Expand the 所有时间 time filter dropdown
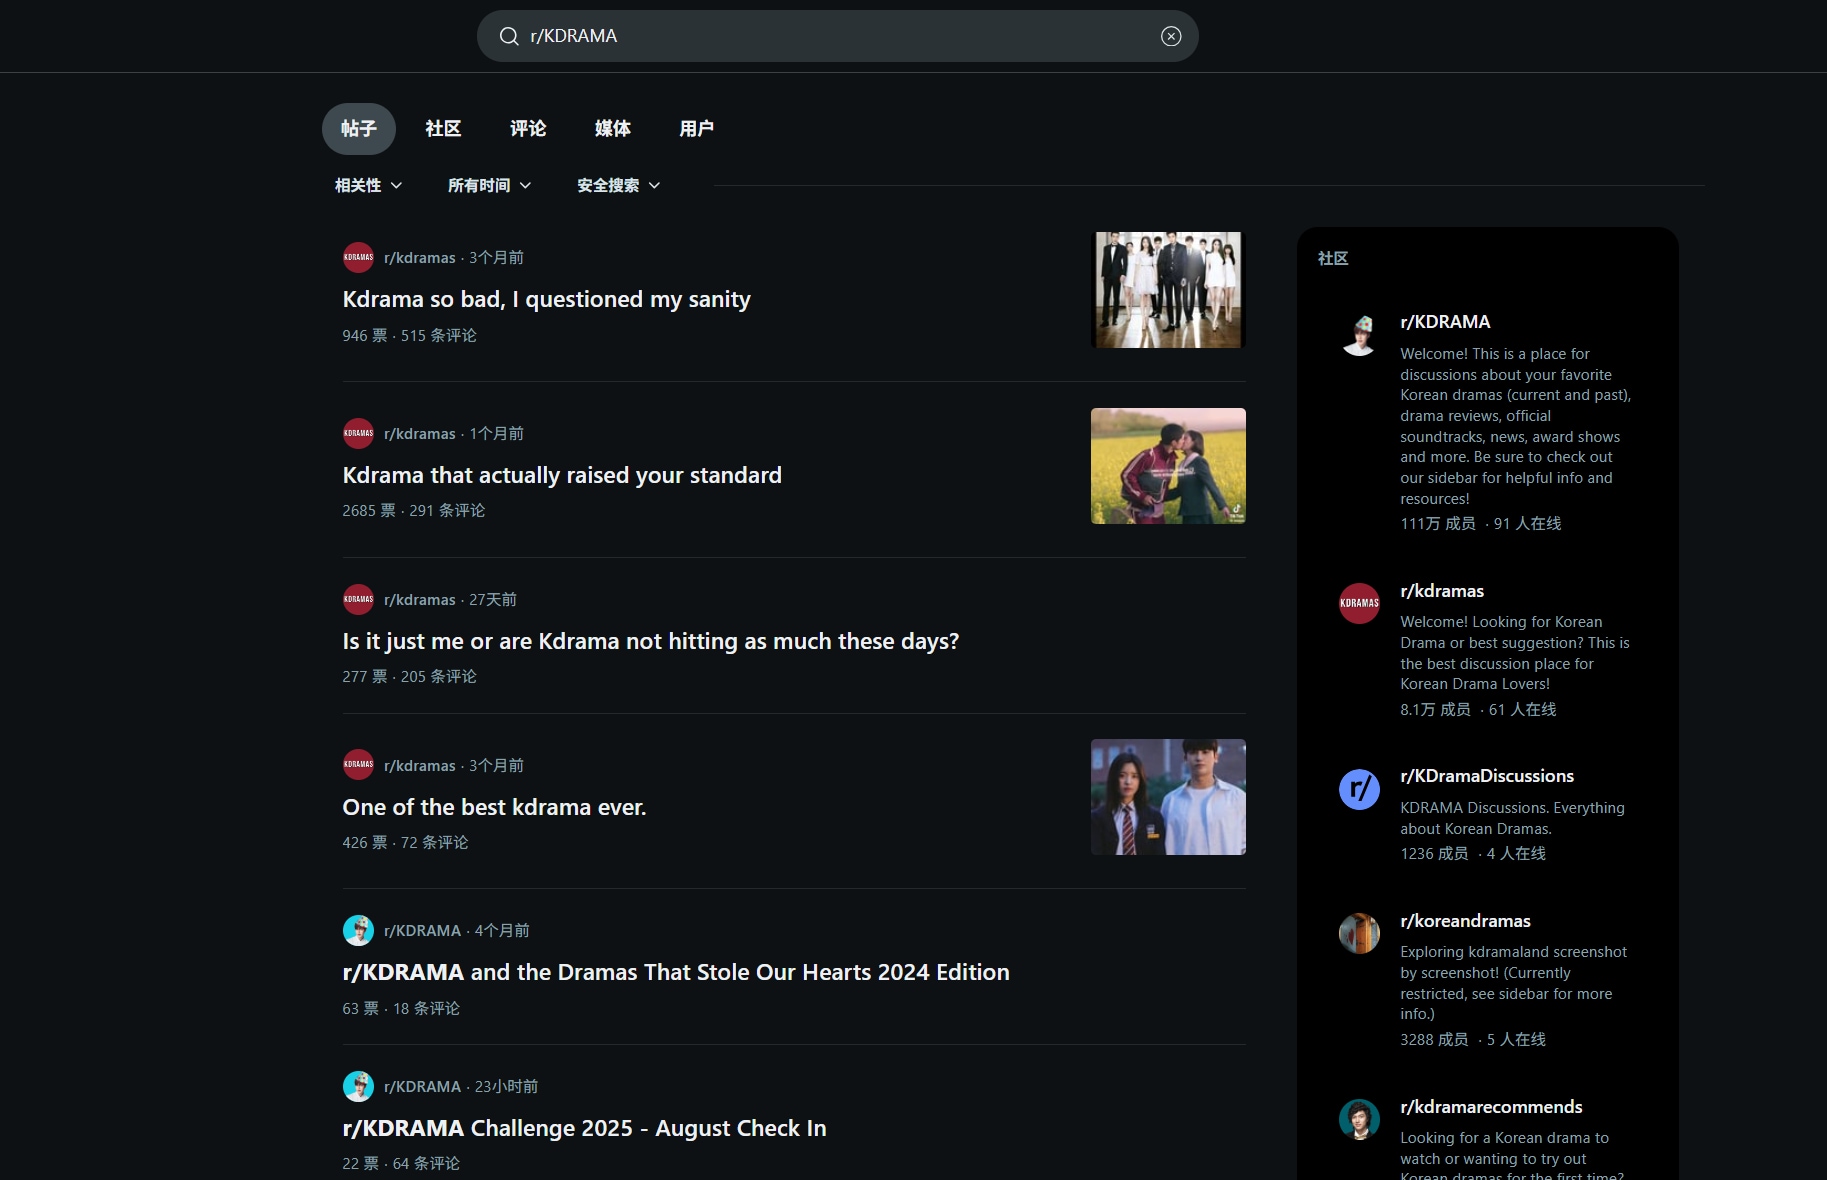 489,185
